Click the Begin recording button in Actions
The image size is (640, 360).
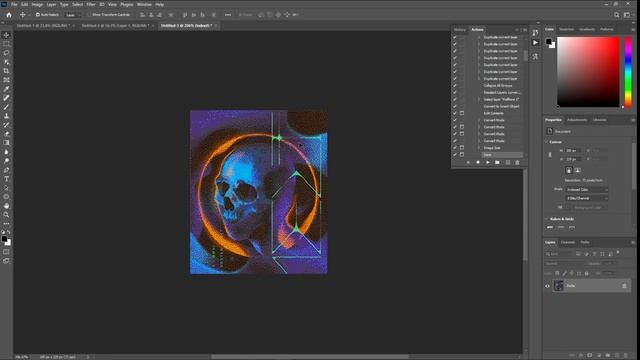click(478, 162)
